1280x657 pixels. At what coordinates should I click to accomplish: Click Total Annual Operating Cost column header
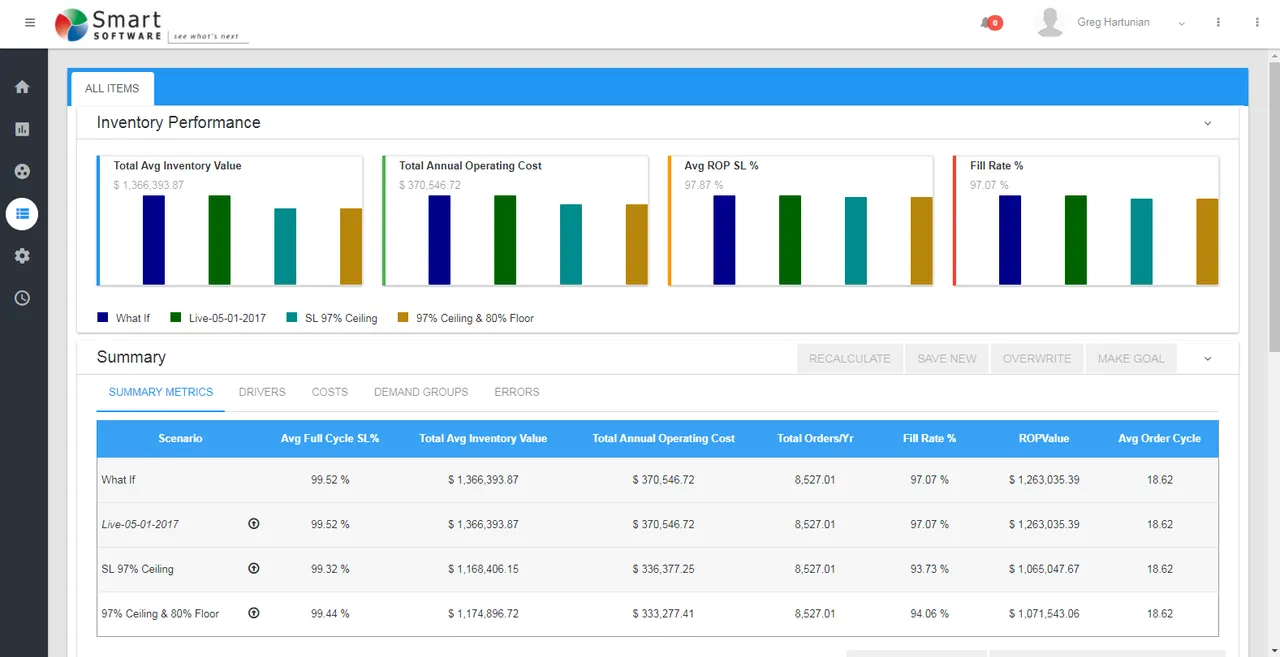click(x=663, y=439)
